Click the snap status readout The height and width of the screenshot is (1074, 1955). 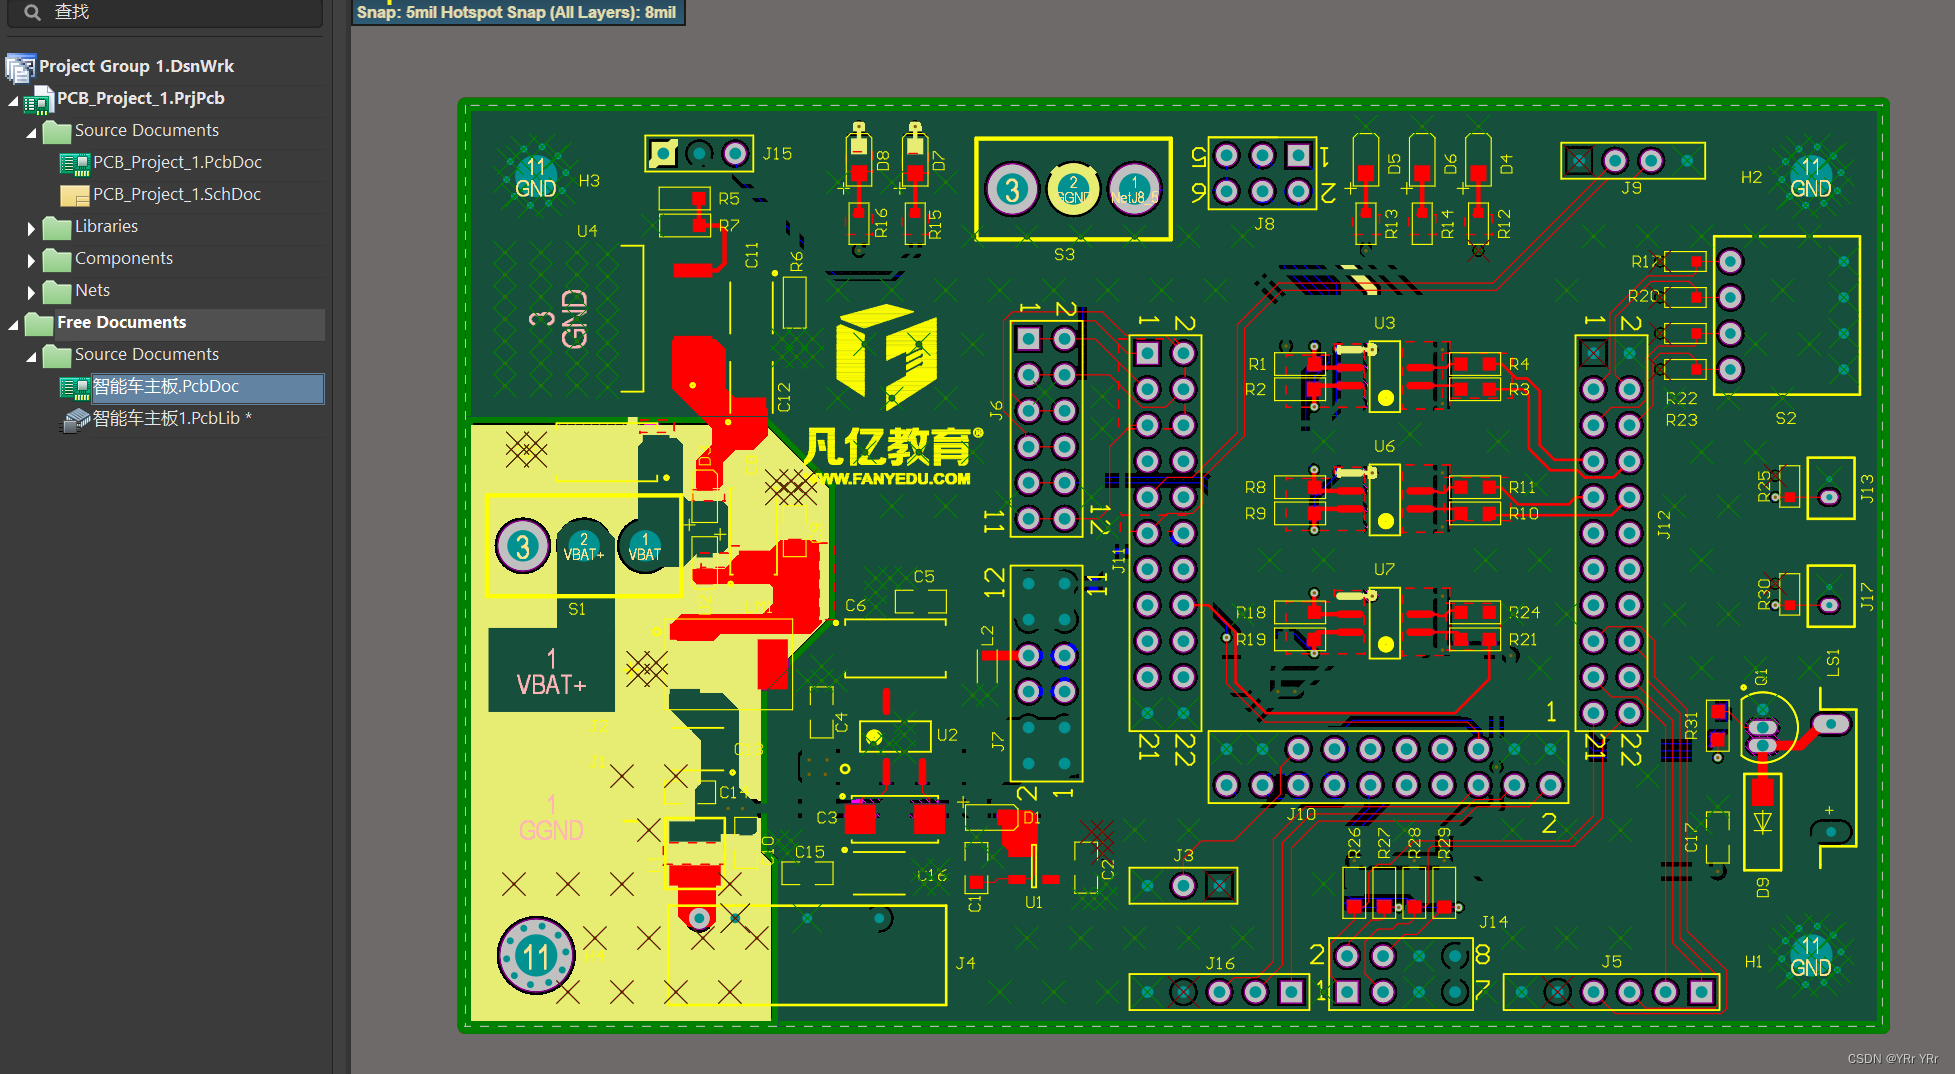point(517,12)
